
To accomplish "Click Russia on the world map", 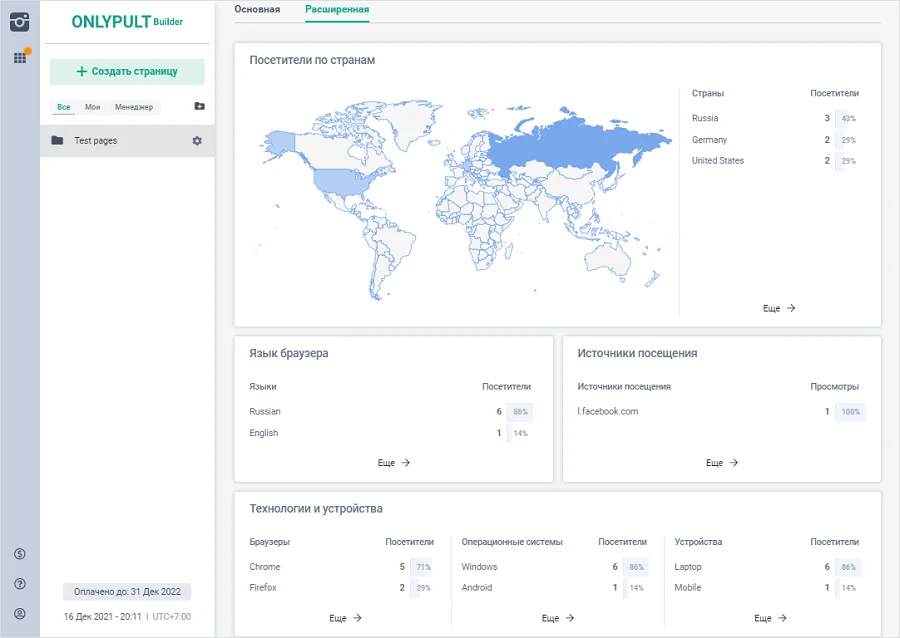I will (580, 140).
